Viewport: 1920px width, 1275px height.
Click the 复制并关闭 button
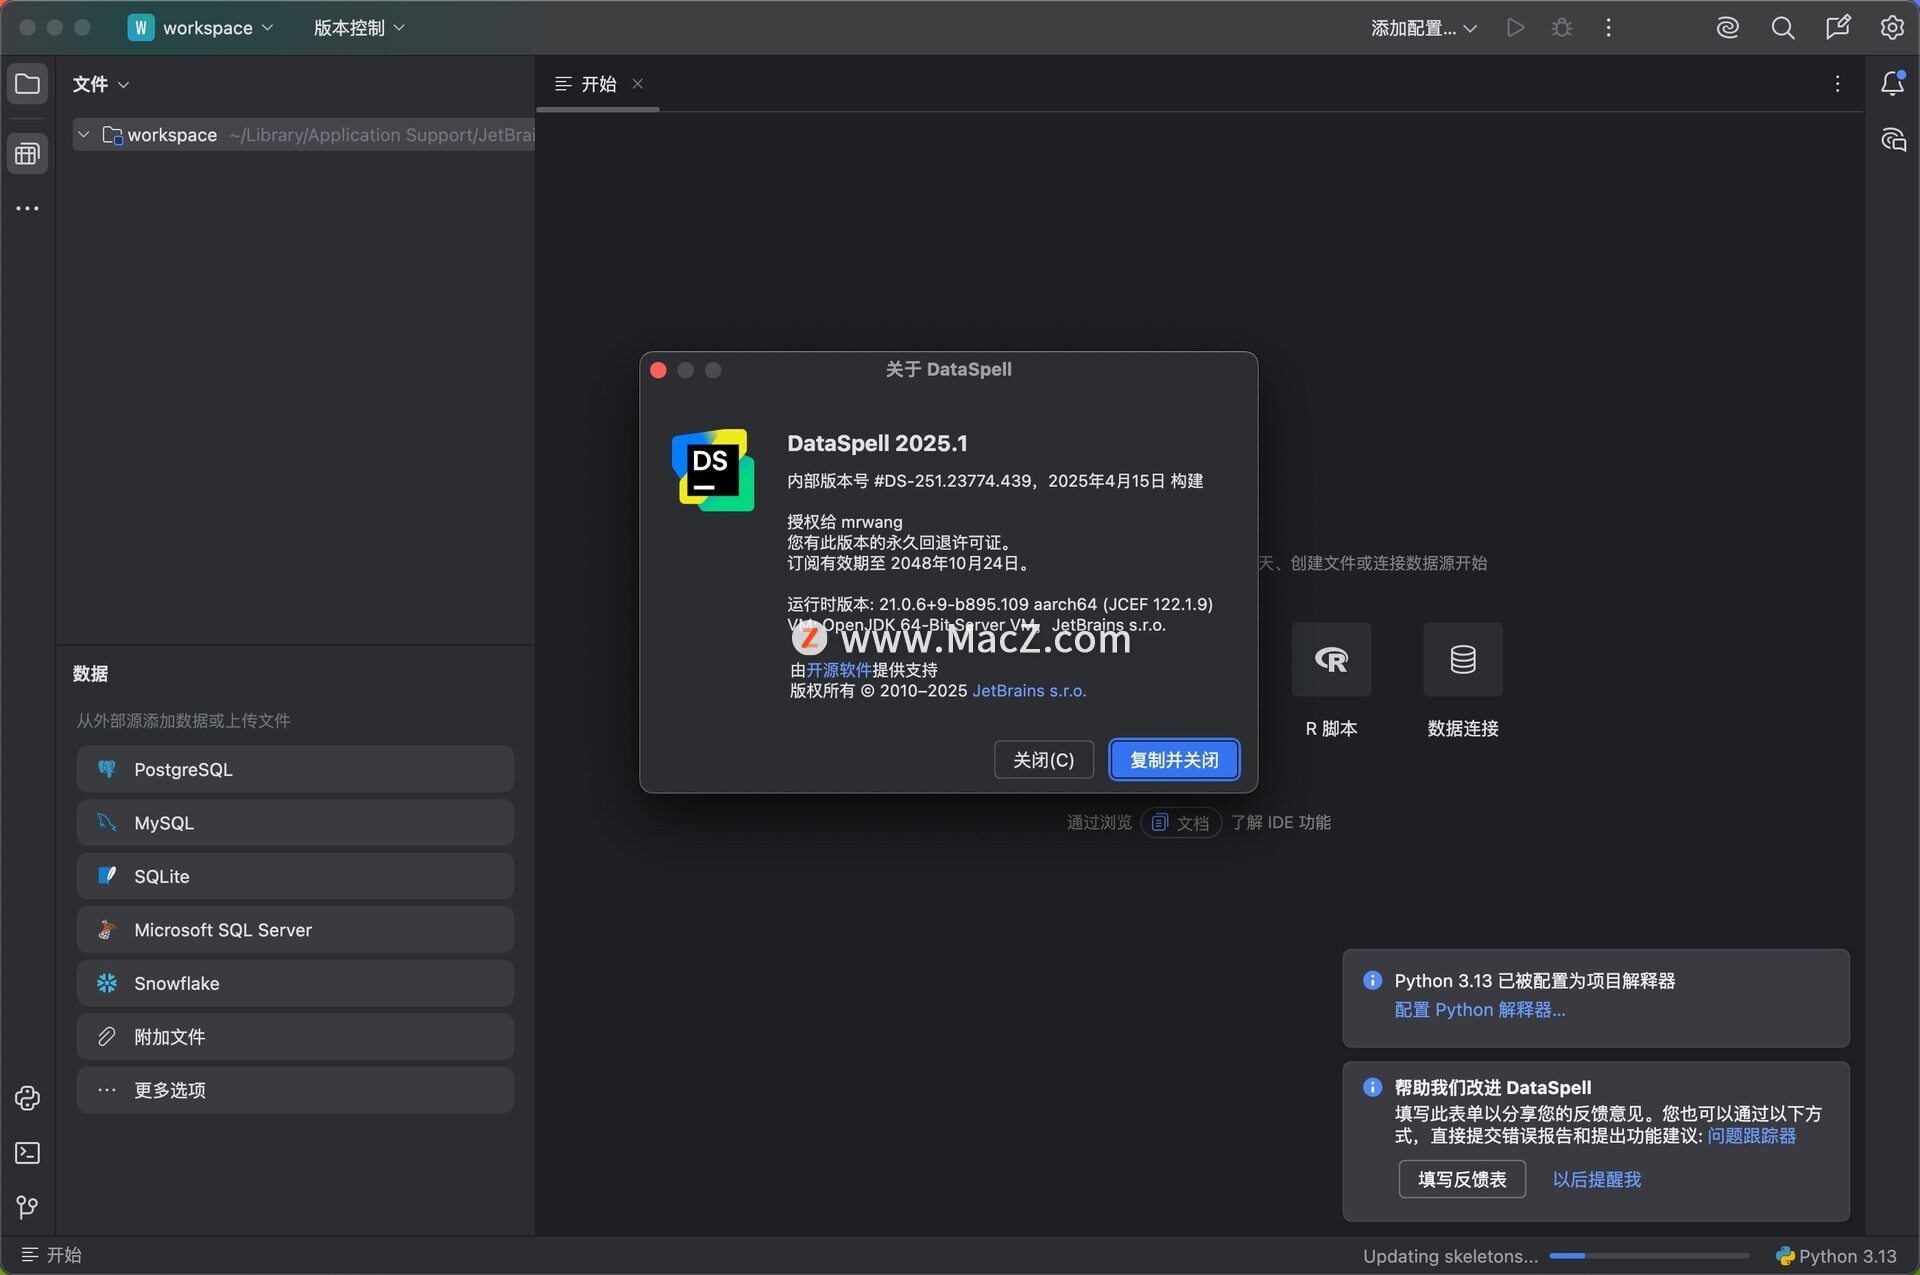tap(1174, 760)
